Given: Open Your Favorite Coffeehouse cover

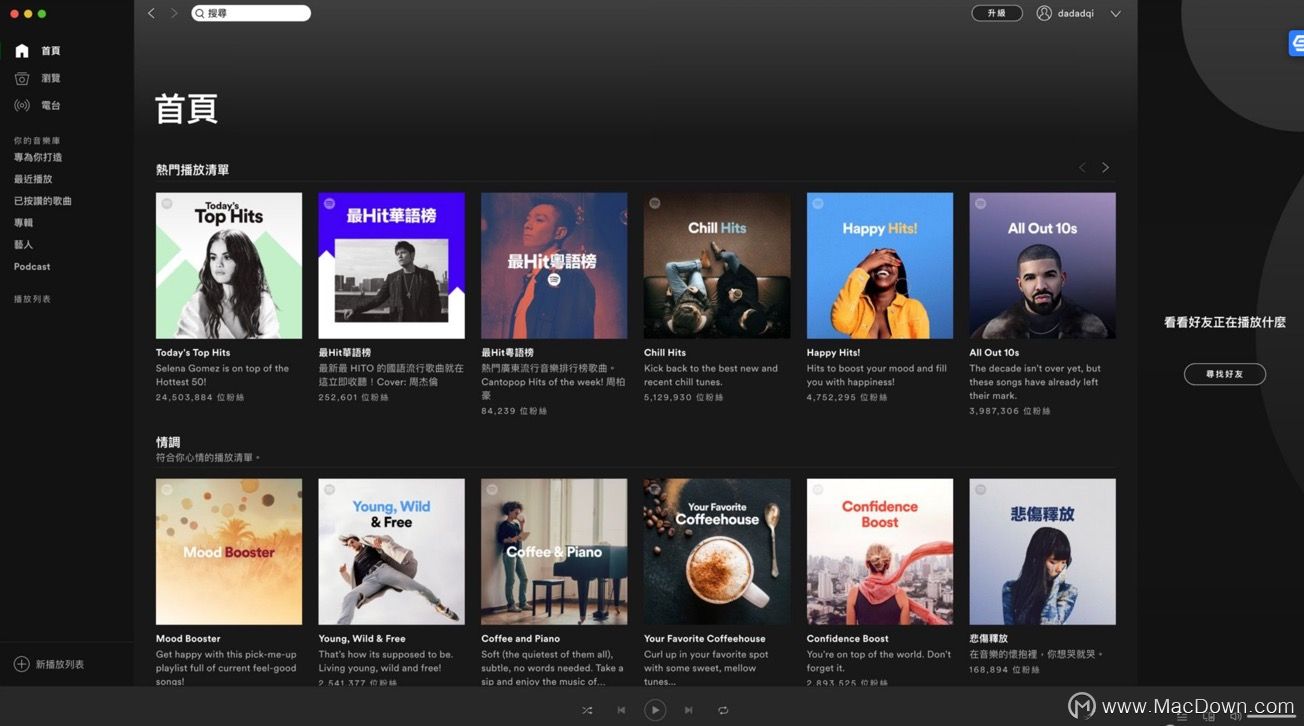Looking at the screenshot, I should [717, 552].
